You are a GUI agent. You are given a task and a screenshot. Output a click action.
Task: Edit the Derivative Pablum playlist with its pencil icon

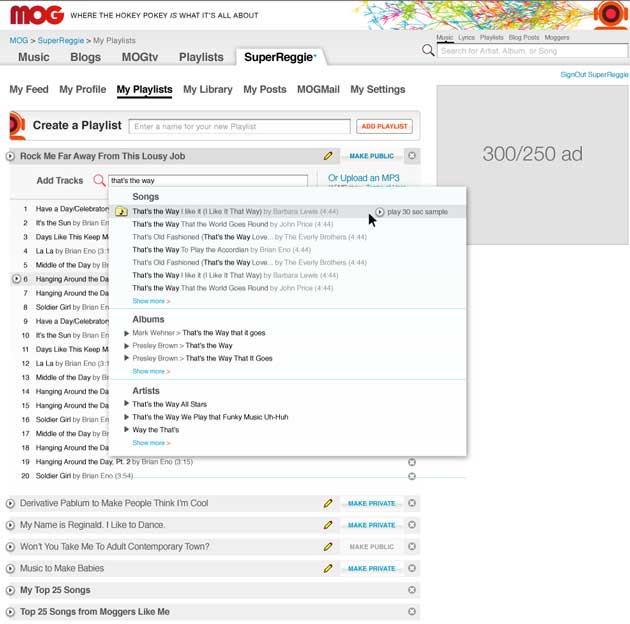pos(328,503)
